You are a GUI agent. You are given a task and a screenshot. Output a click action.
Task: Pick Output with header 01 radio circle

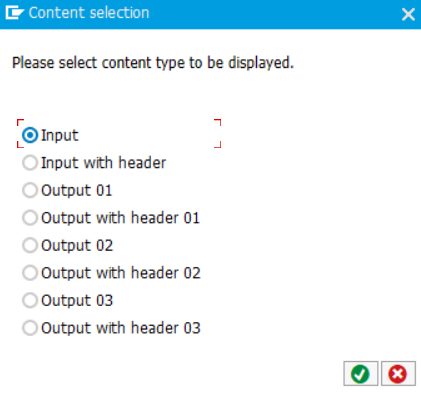coord(30,218)
